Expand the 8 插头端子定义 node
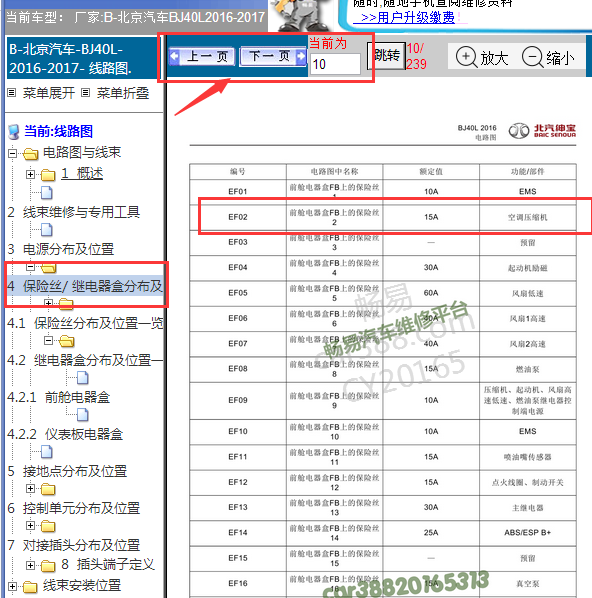 31,566
